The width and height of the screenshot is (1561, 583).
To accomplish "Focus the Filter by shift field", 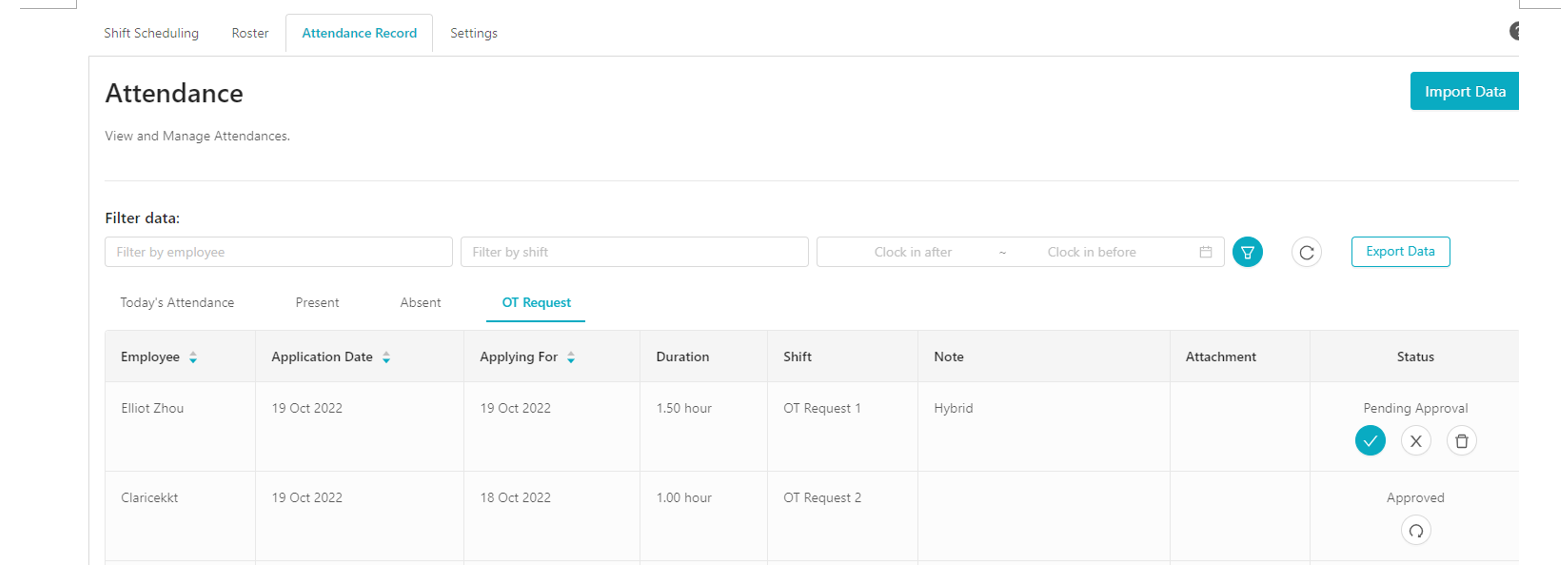I will pyautogui.click(x=635, y=252).
